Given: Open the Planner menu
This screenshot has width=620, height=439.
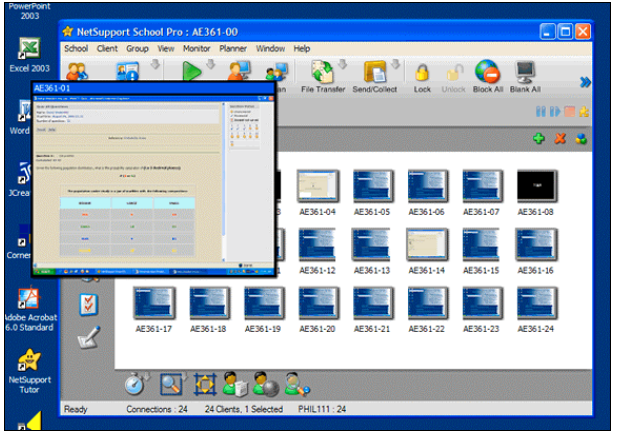Looking at the screenshot, I should tap(233, 48).
